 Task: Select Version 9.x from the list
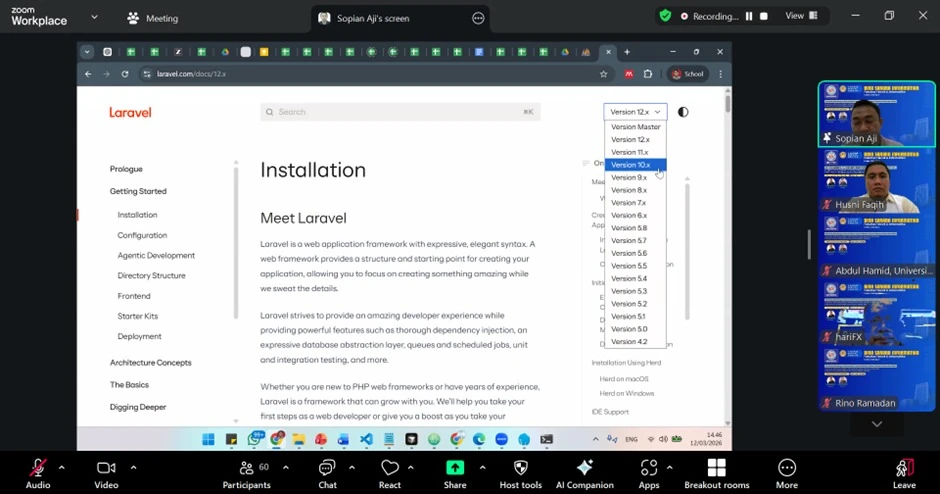(635, 177)
